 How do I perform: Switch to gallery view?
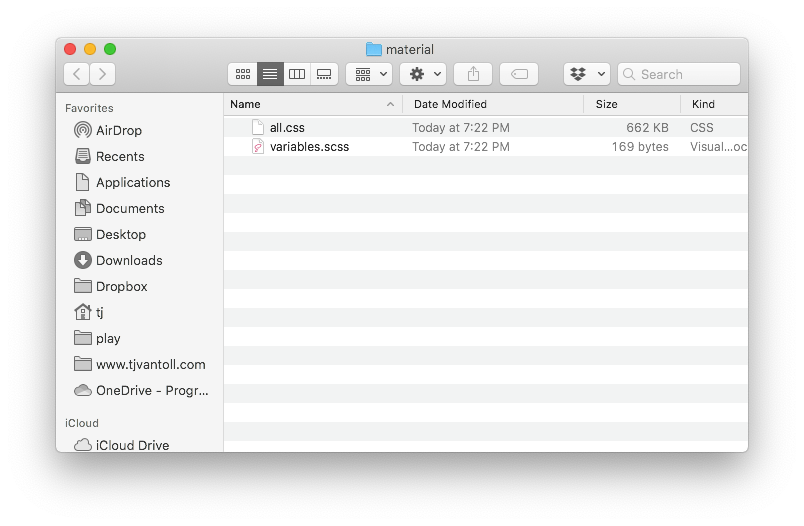(x=324, y=74)
